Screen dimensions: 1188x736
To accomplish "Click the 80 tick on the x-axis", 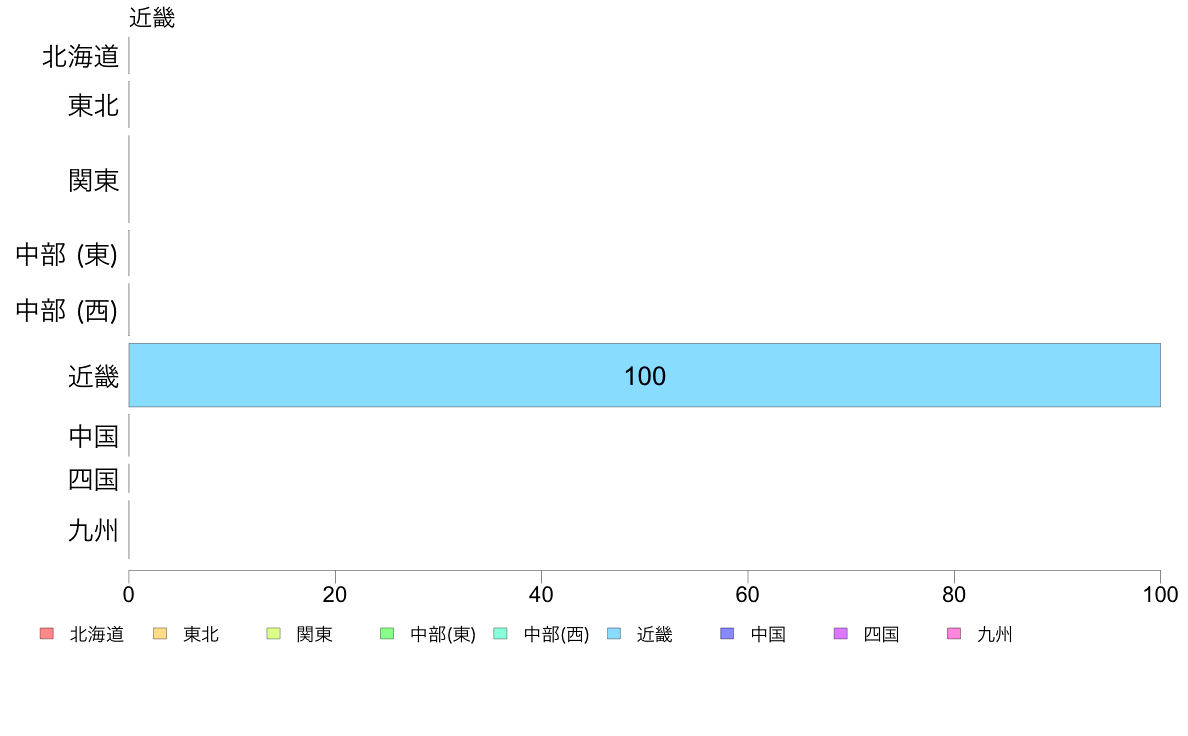I will (954, 594).
